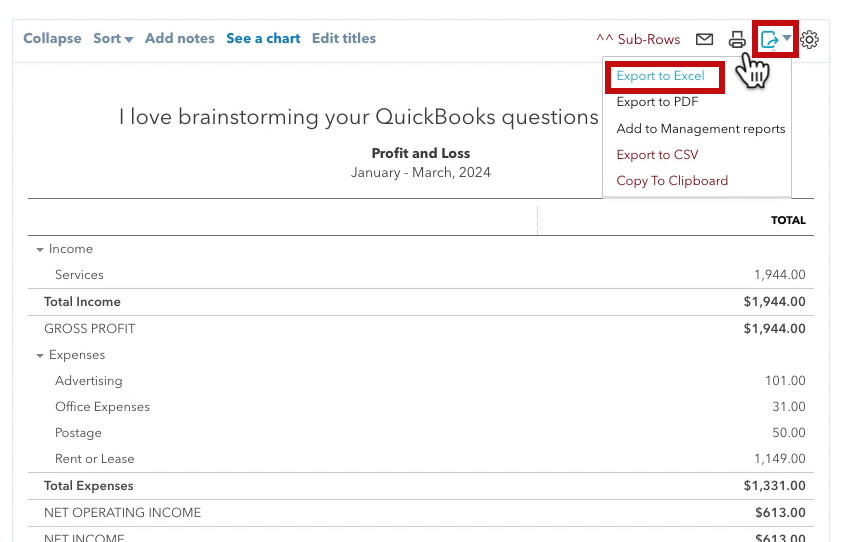Collapse the Income section triangle
This screenshot has width=848, height=542.
click(39, 249)
